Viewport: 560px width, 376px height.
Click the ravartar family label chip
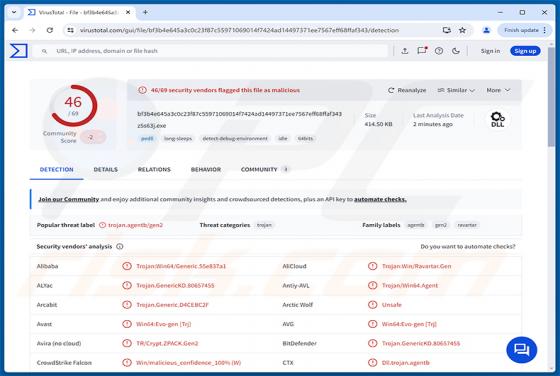point(467,225)
